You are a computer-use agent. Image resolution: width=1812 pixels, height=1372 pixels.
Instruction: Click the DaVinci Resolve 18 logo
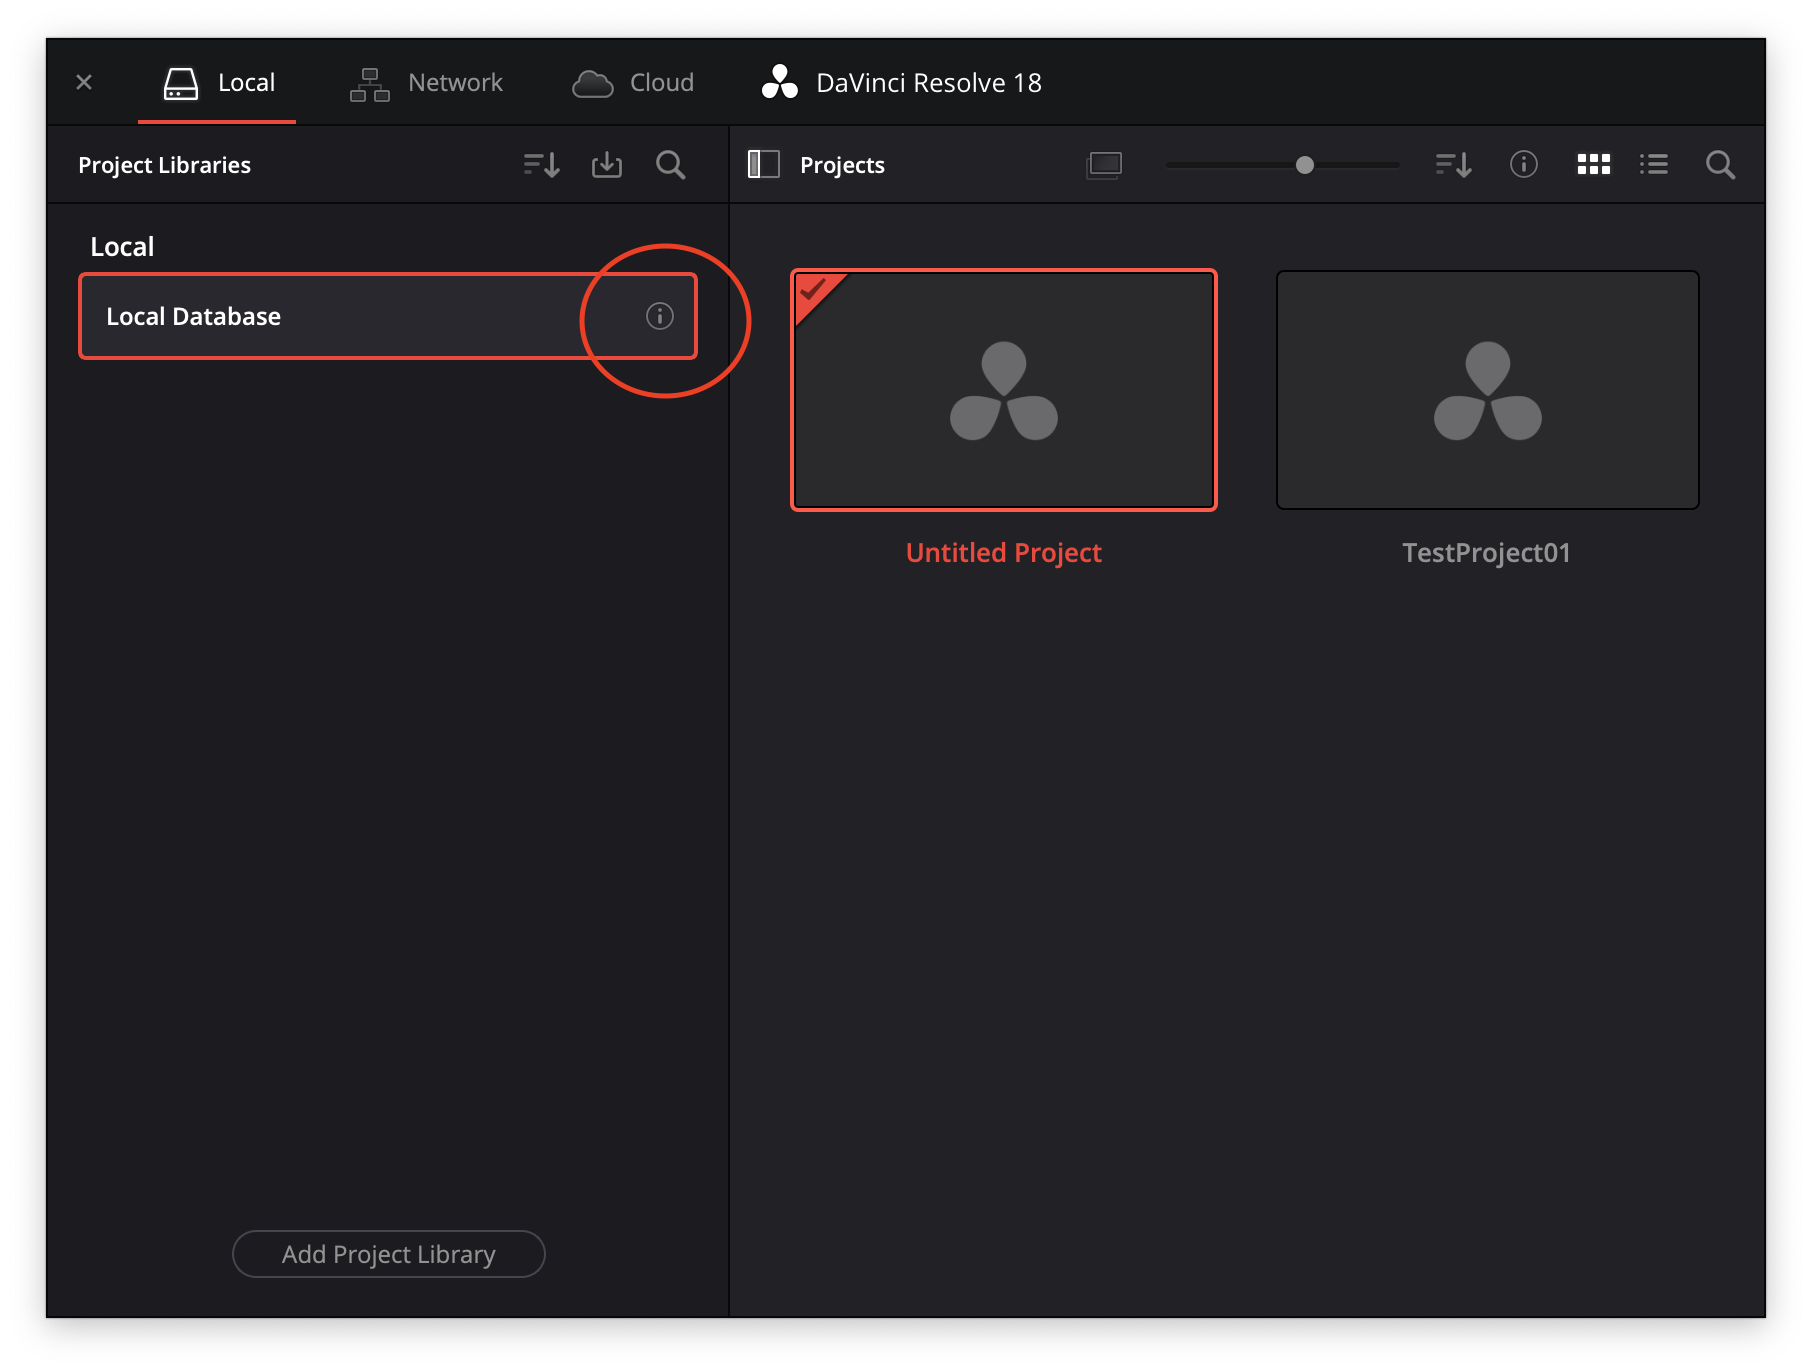click(x=780, y=83)
